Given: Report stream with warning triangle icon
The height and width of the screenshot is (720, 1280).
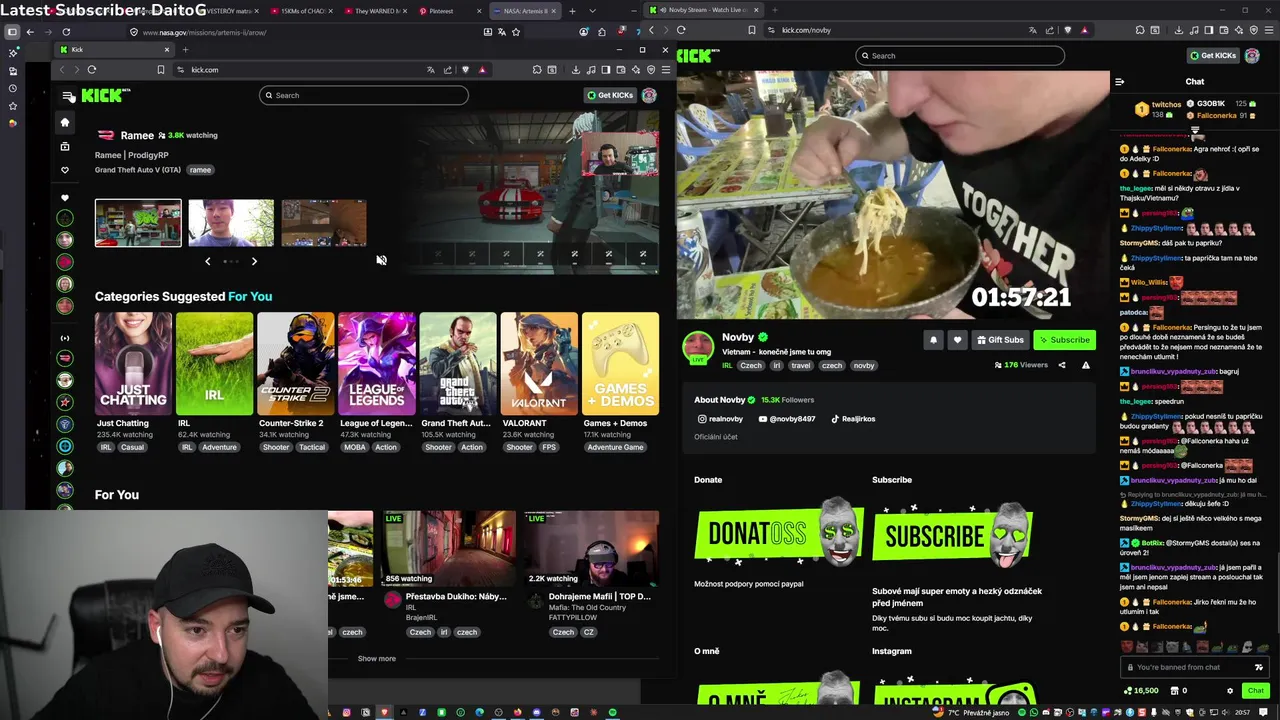Looking at the screenshot, I should pos(1086,365).
